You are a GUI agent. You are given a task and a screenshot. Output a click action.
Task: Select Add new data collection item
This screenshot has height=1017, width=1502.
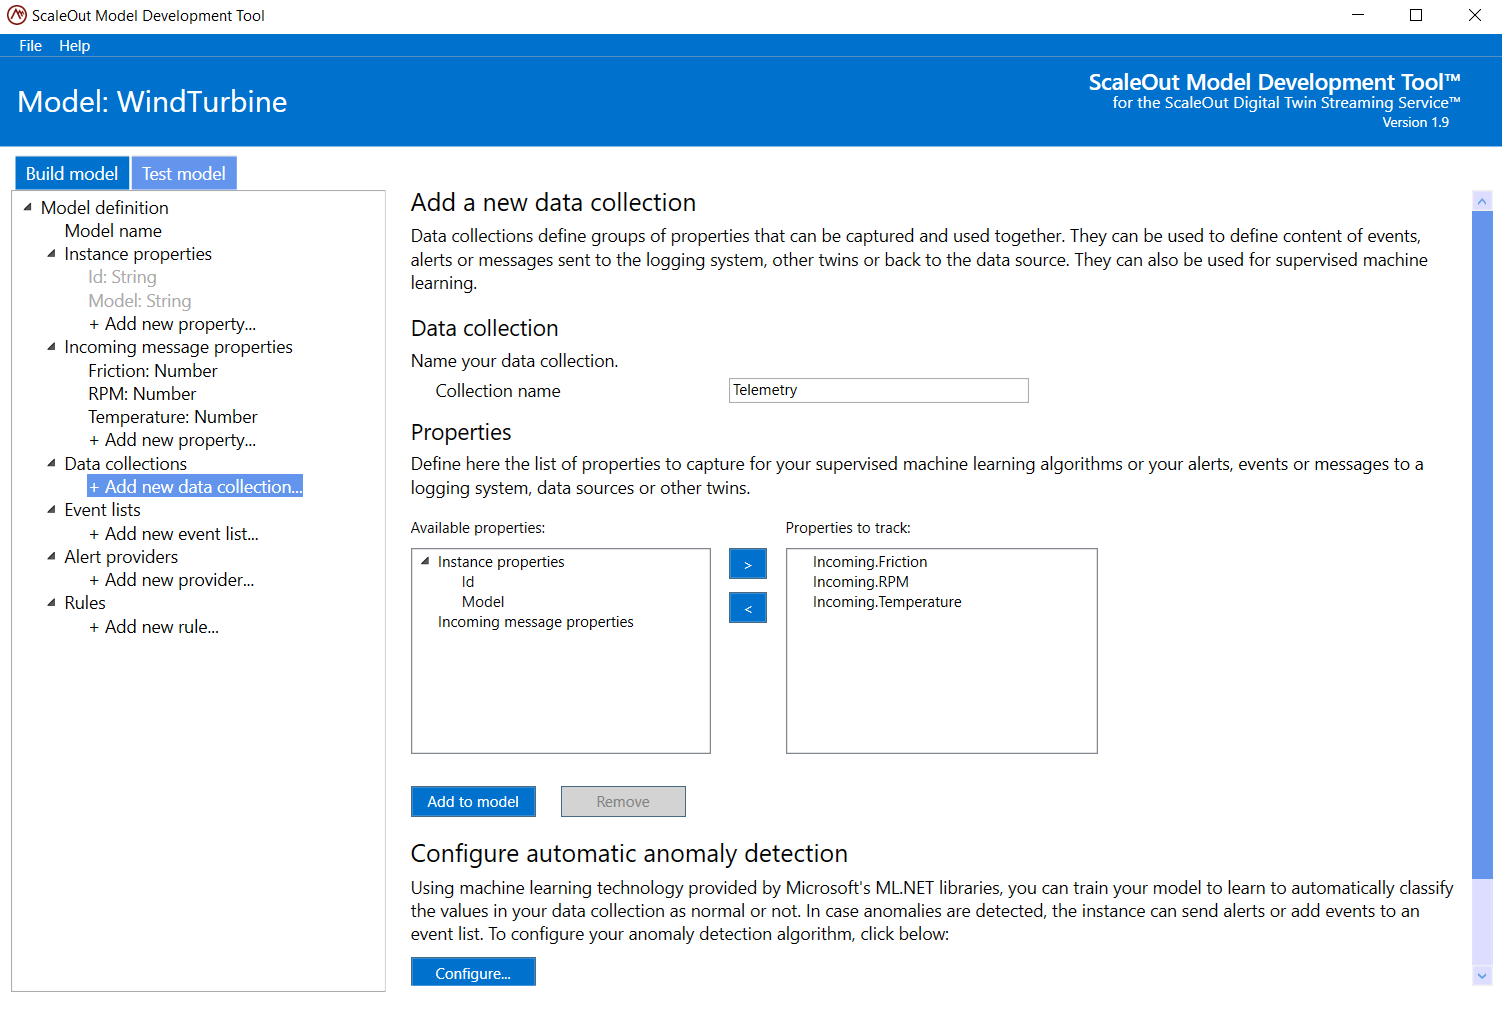tap(195, 486)
